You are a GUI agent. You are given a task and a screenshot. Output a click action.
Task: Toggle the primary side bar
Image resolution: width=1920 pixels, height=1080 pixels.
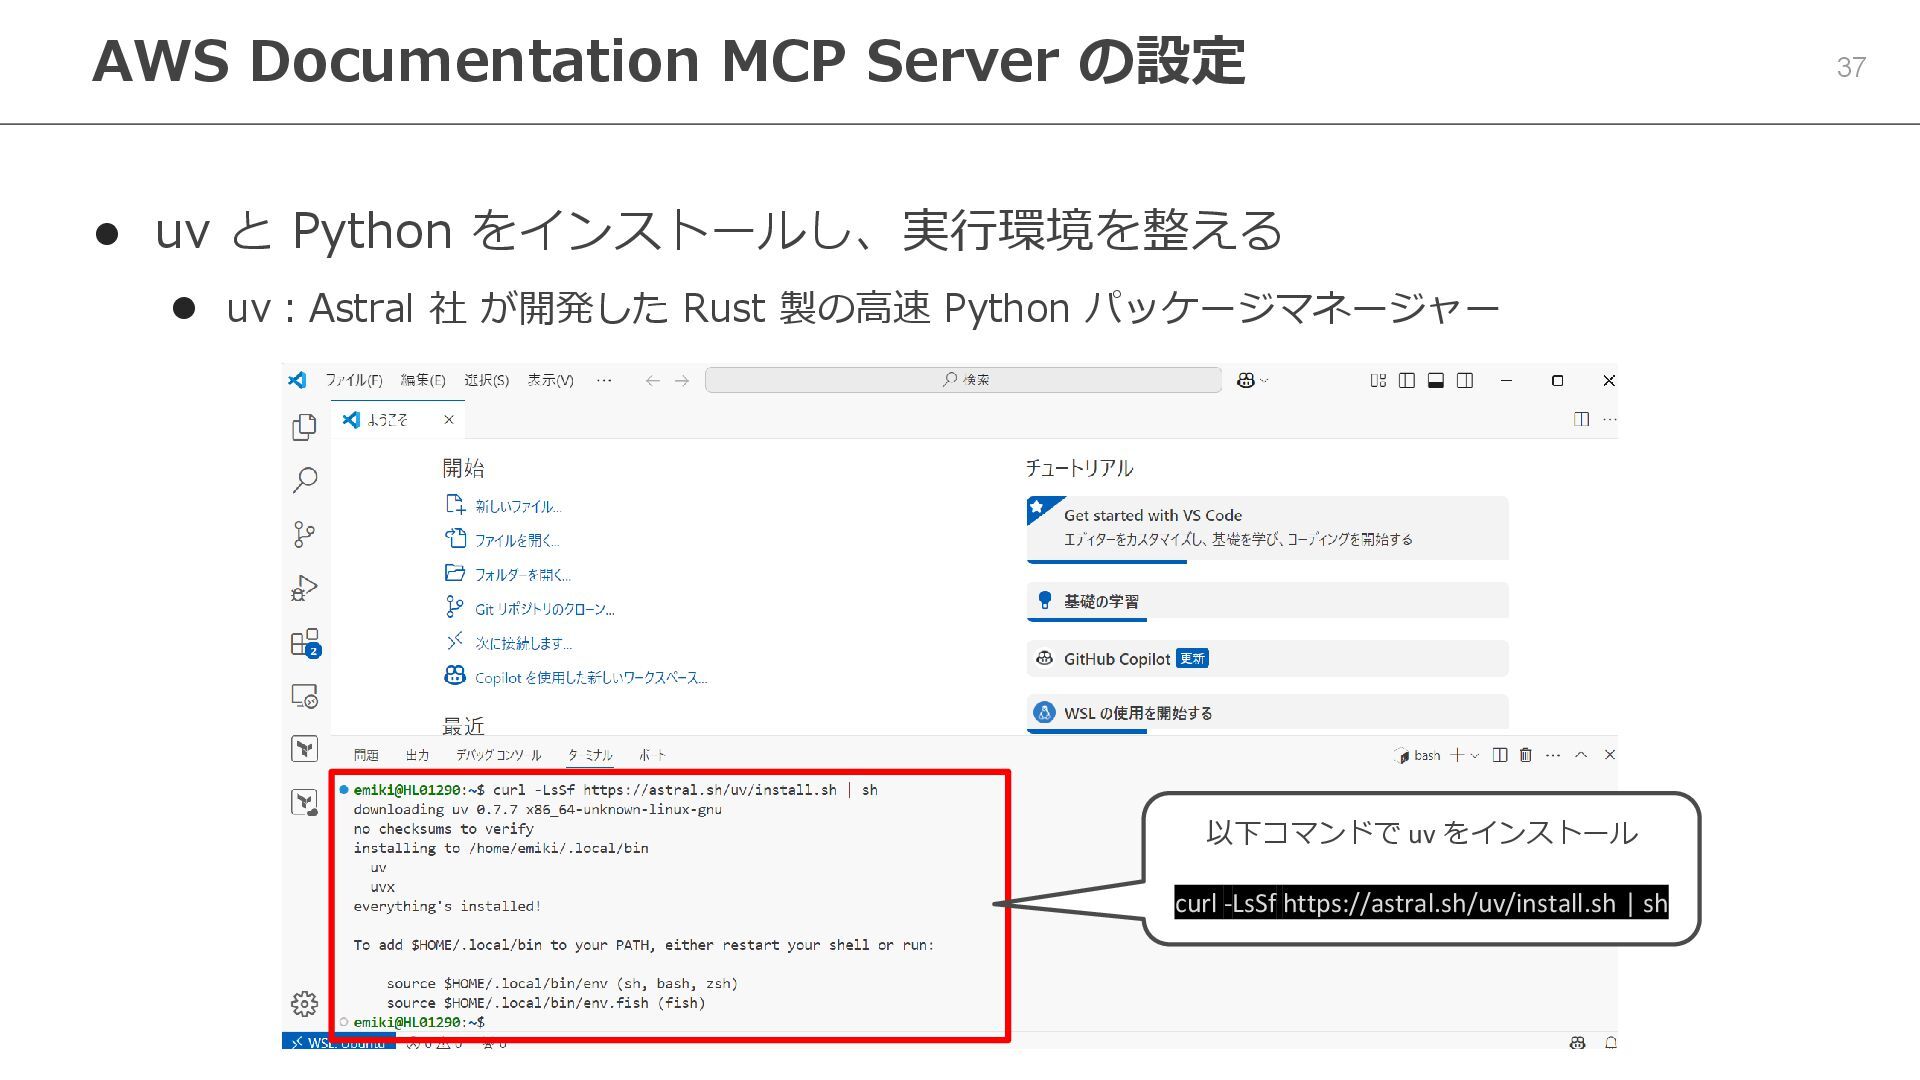[1407, 380]
